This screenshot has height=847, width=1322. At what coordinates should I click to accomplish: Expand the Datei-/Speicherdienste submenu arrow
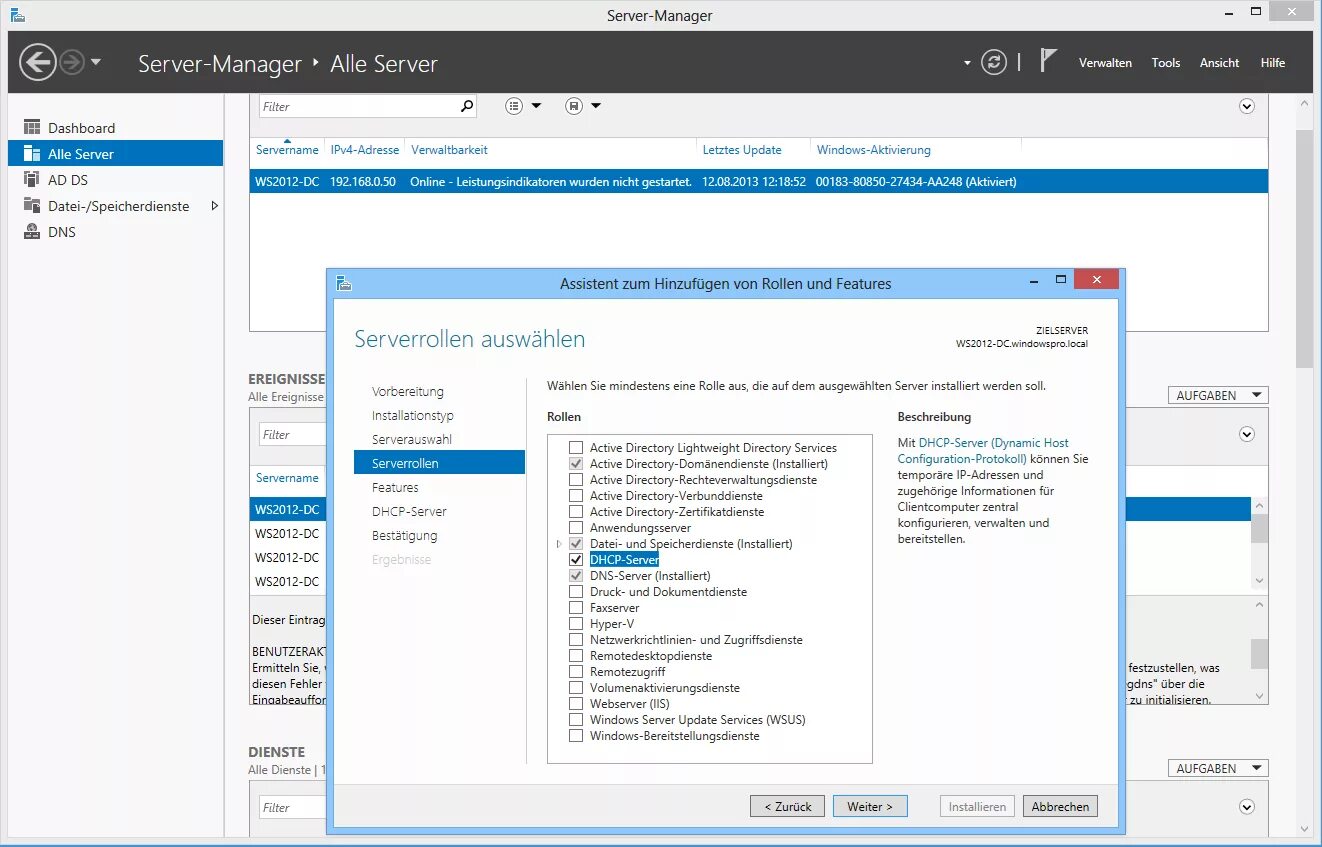[214, 206]
